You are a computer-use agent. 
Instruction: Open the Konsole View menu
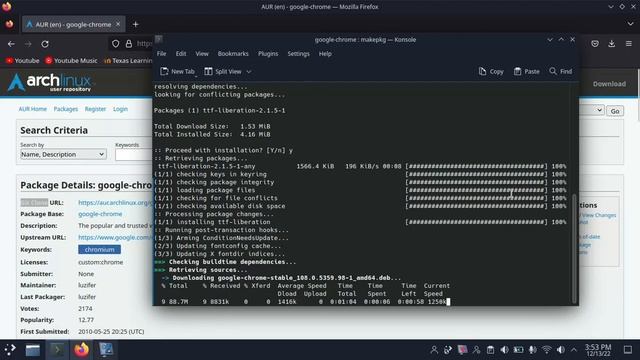(202, 54)
